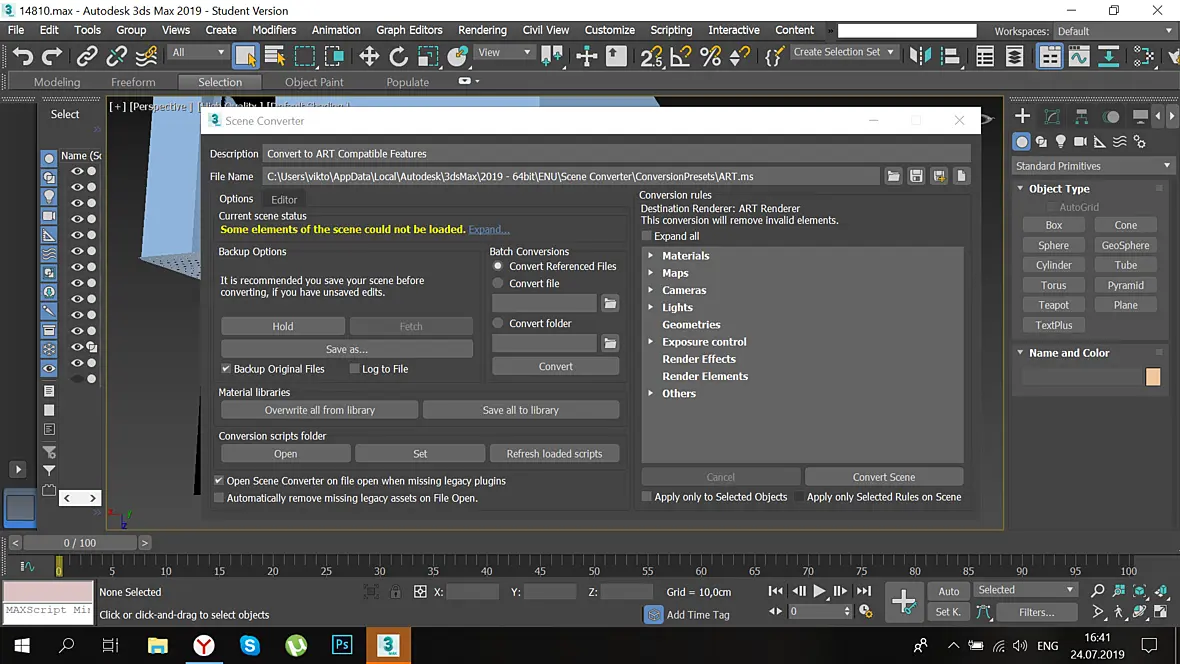Viewport: 1180px width, 664px height.
Task: Click Refresh loaded scripts button
Action: (554, 453)
